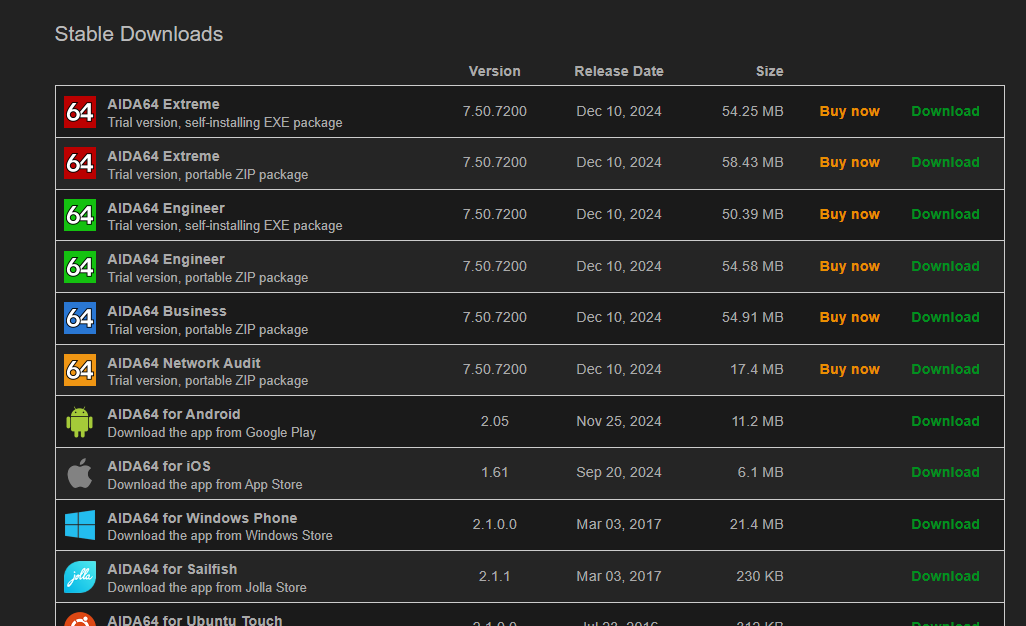The height and width of the screenshot is (626, 1026).
Task: Buy AIDA64 Extreme portable ZIP package
Action: 849,163
